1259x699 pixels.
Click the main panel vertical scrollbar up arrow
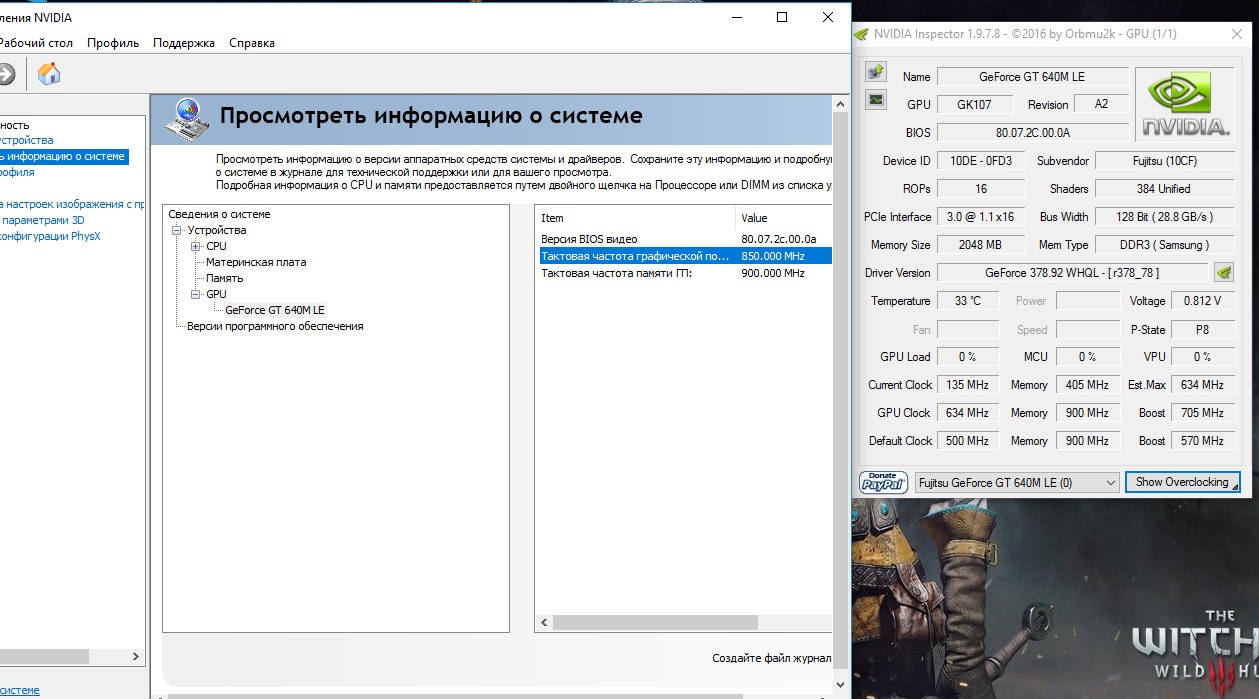tap(840, 103)
